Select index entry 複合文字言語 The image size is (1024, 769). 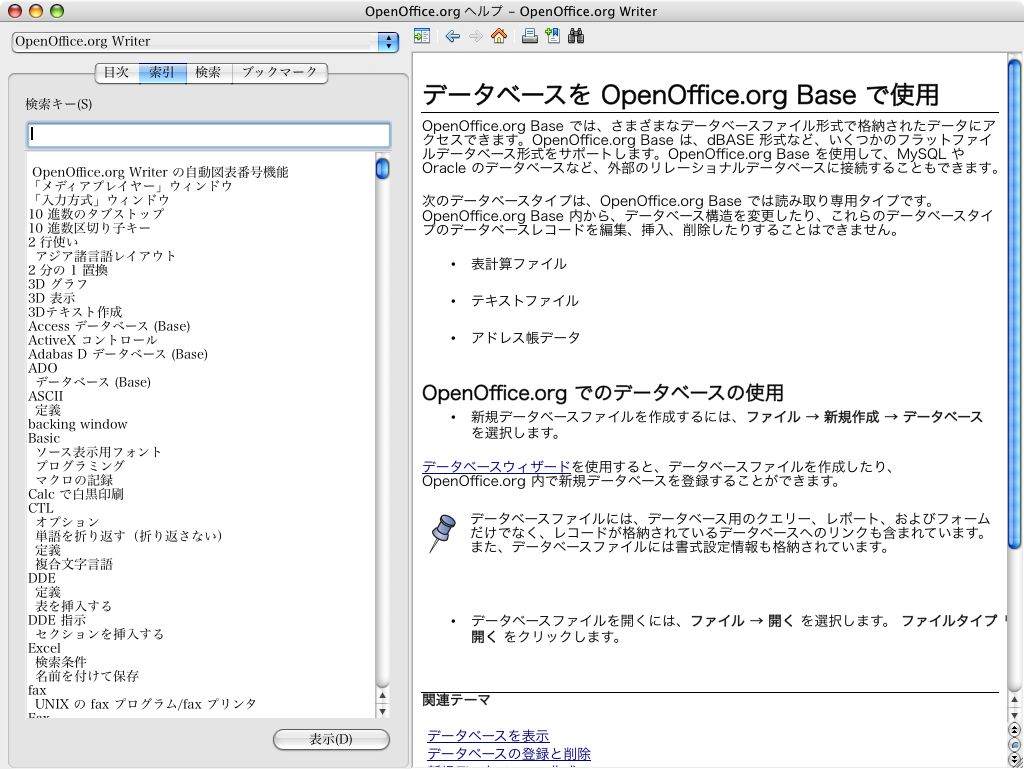pos(74,565)
